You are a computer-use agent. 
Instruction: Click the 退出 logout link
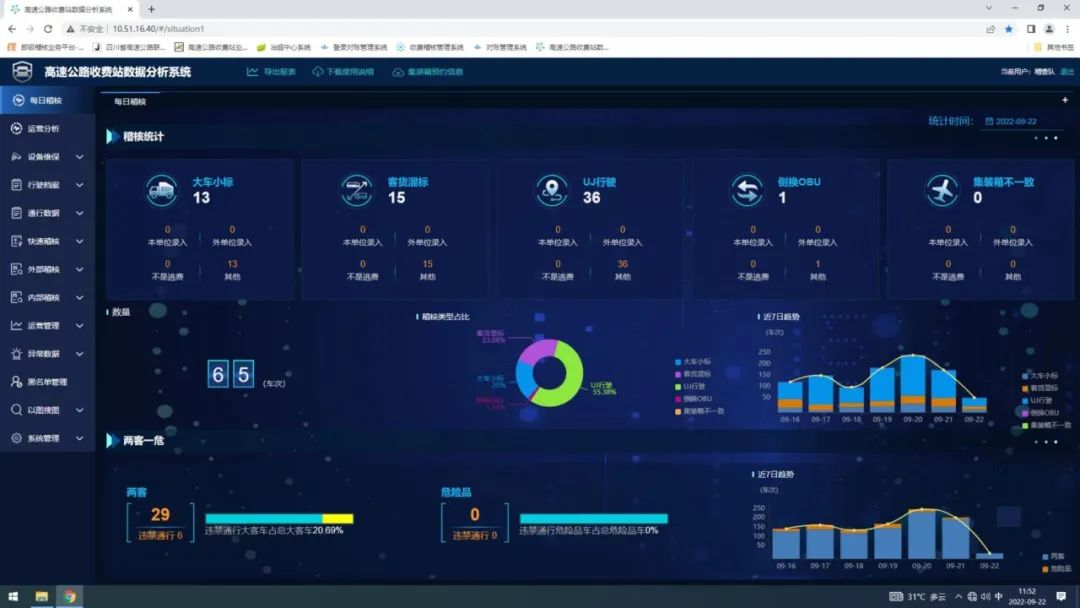[1067, 72]
